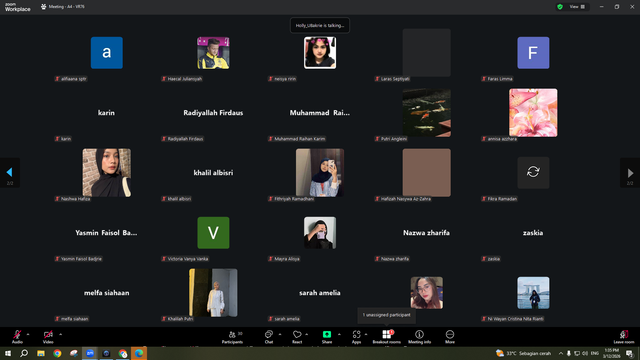
Task: Click Yasmin Faisol Ba... tile name
Action: (106, 233)
